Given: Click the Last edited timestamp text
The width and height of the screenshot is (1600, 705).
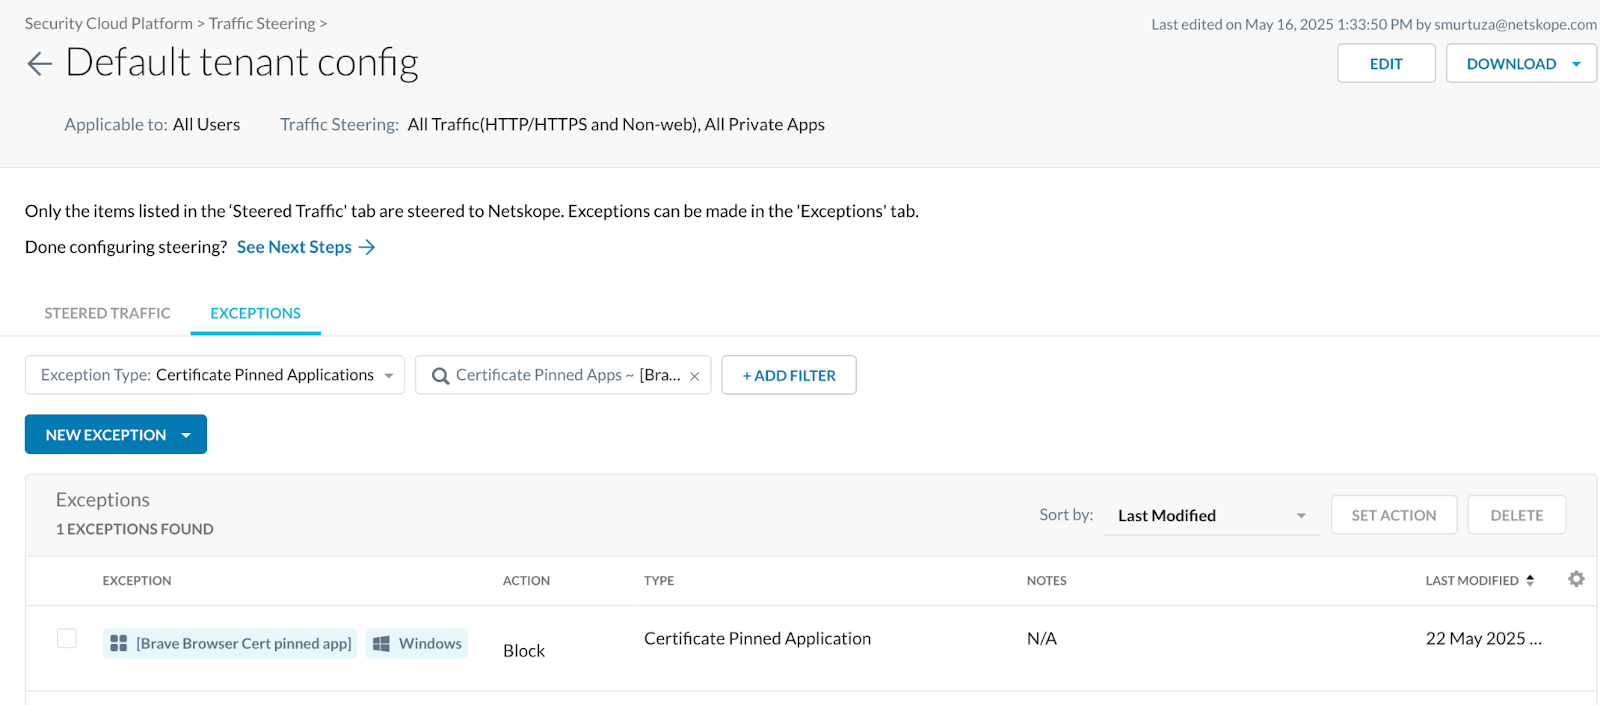Looking at the screenshot, I should tap(1374, 24).
